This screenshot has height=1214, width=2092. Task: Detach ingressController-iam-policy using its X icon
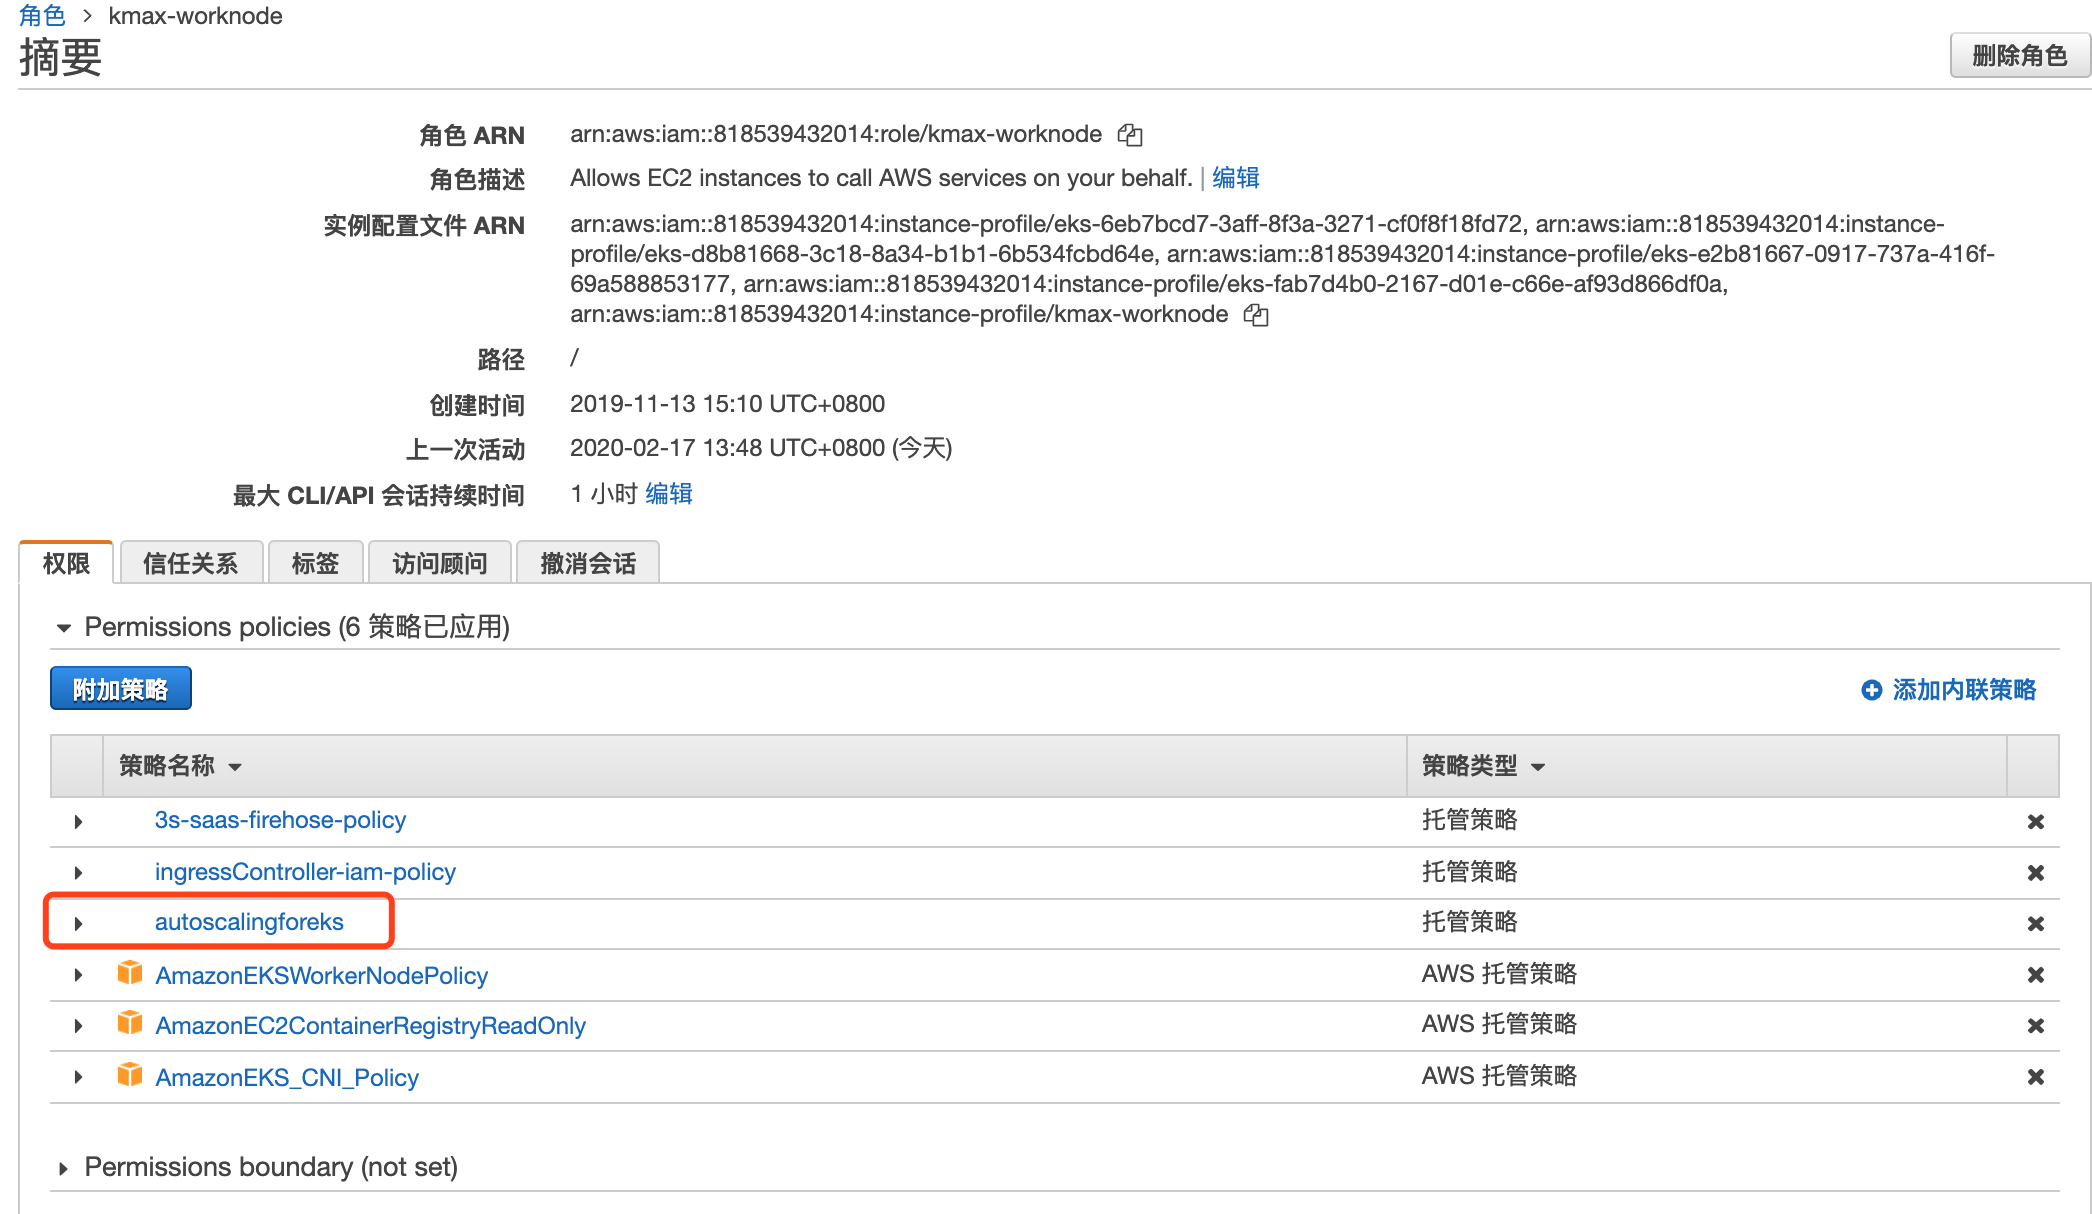(2035, 873)
